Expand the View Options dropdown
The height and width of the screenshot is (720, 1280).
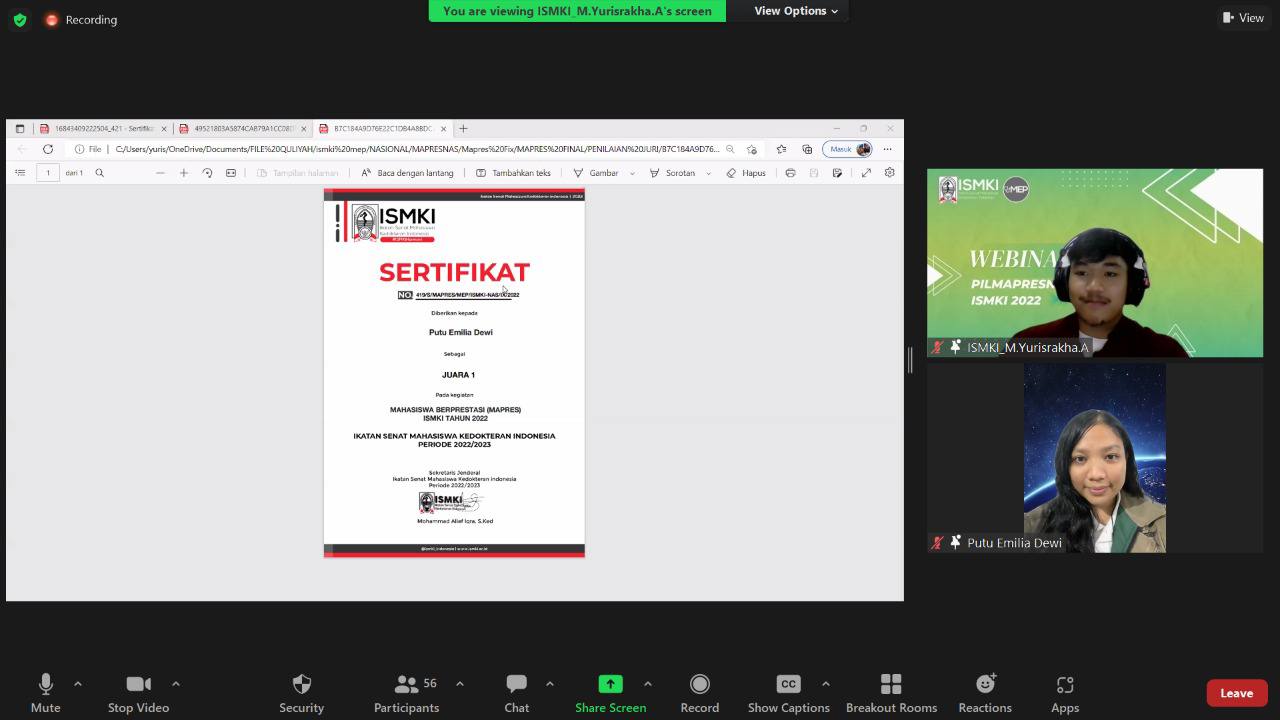point(797,11)
